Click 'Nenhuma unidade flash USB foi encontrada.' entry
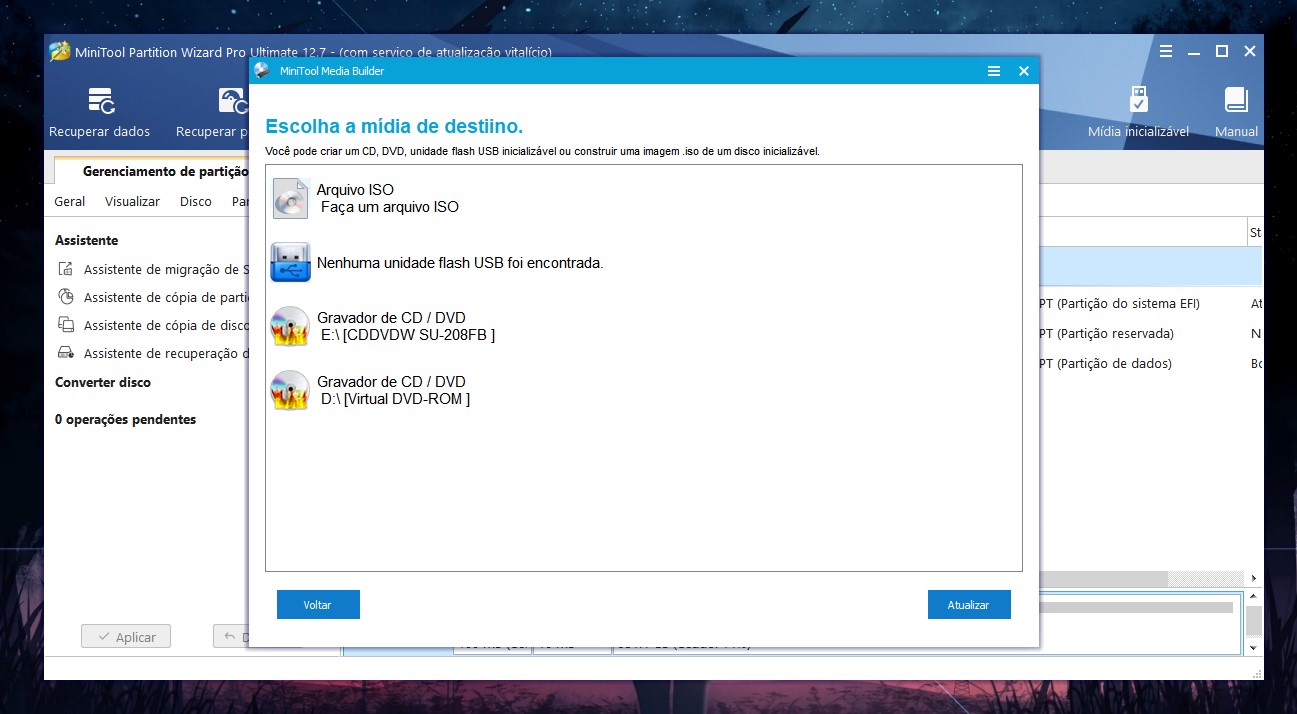 pos(460,263)
